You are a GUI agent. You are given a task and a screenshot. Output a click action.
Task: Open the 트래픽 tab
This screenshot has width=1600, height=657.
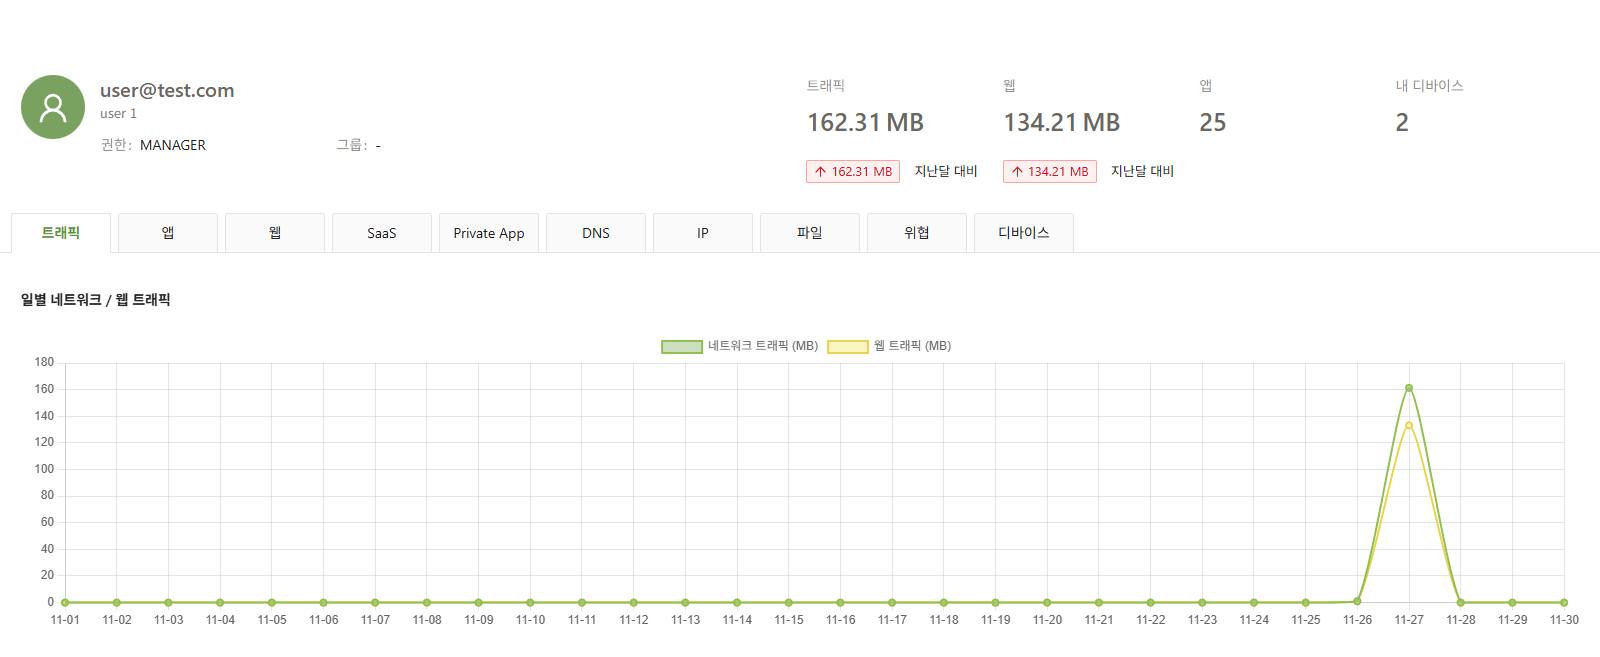click(61, 233)
